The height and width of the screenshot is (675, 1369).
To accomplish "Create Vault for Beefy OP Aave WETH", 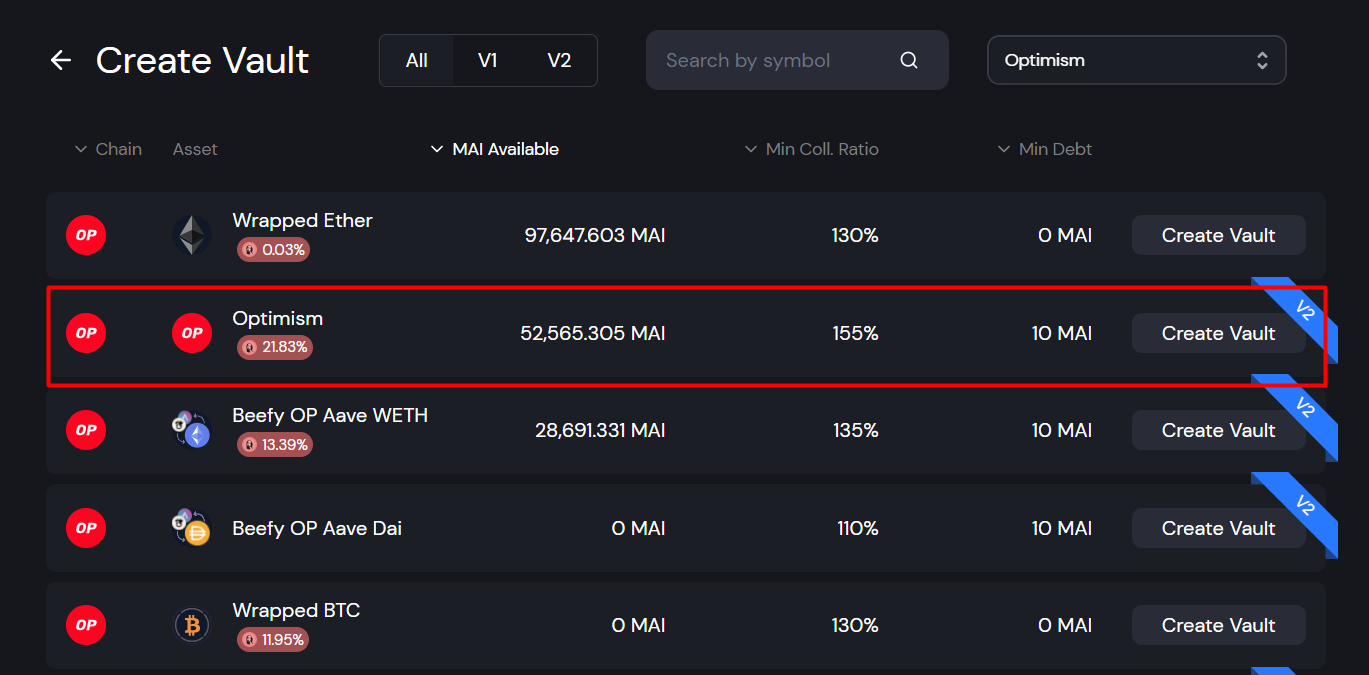I will point(1218,430).
